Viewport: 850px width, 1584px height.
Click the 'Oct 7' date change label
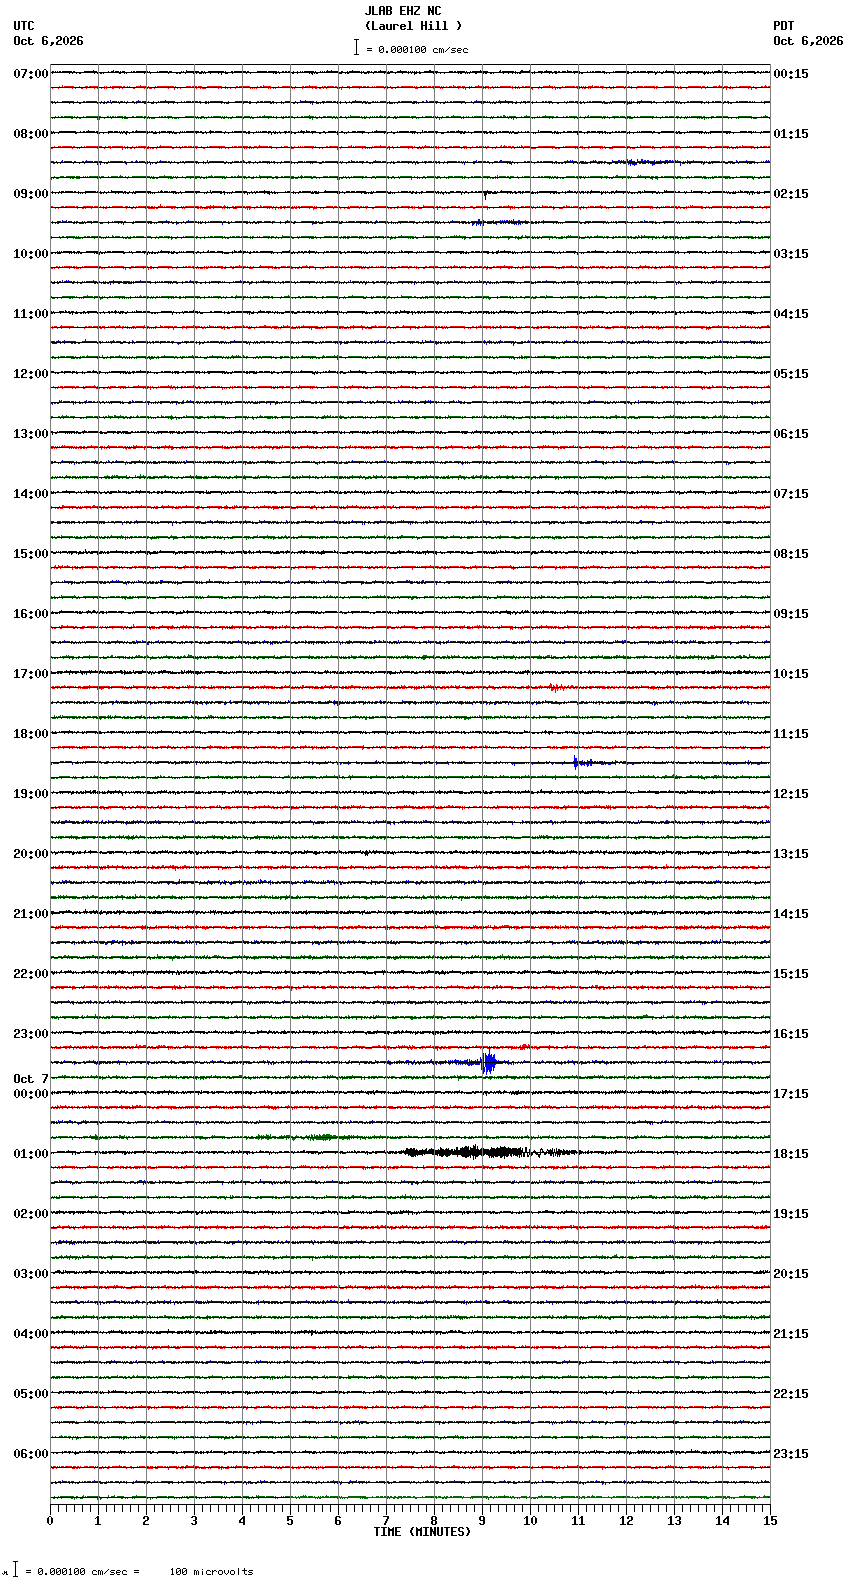pos(30,1079)
